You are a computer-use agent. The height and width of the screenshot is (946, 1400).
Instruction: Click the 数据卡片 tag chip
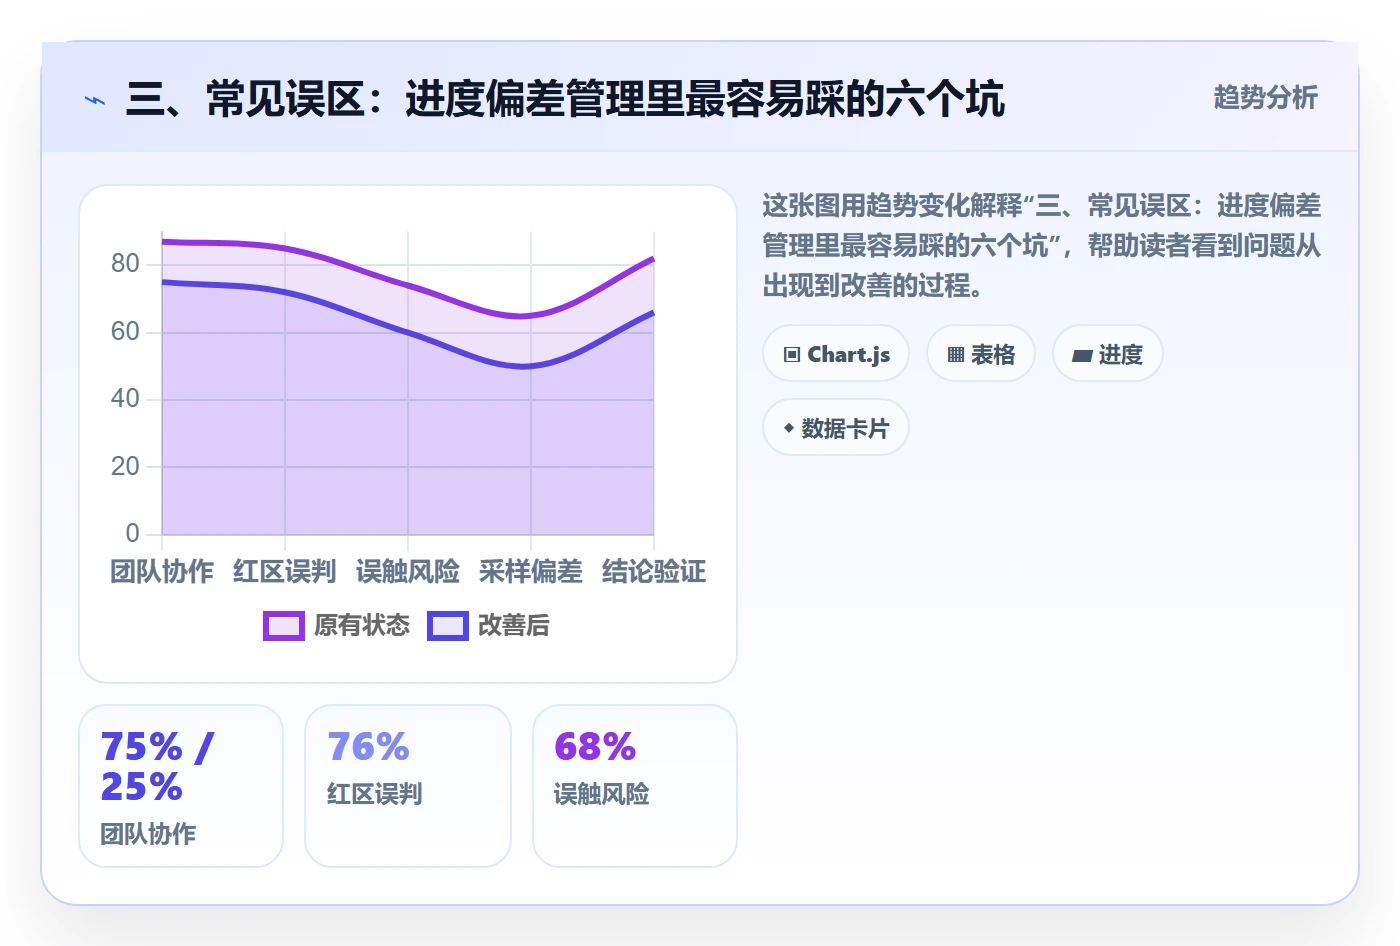tap(836, 428)
